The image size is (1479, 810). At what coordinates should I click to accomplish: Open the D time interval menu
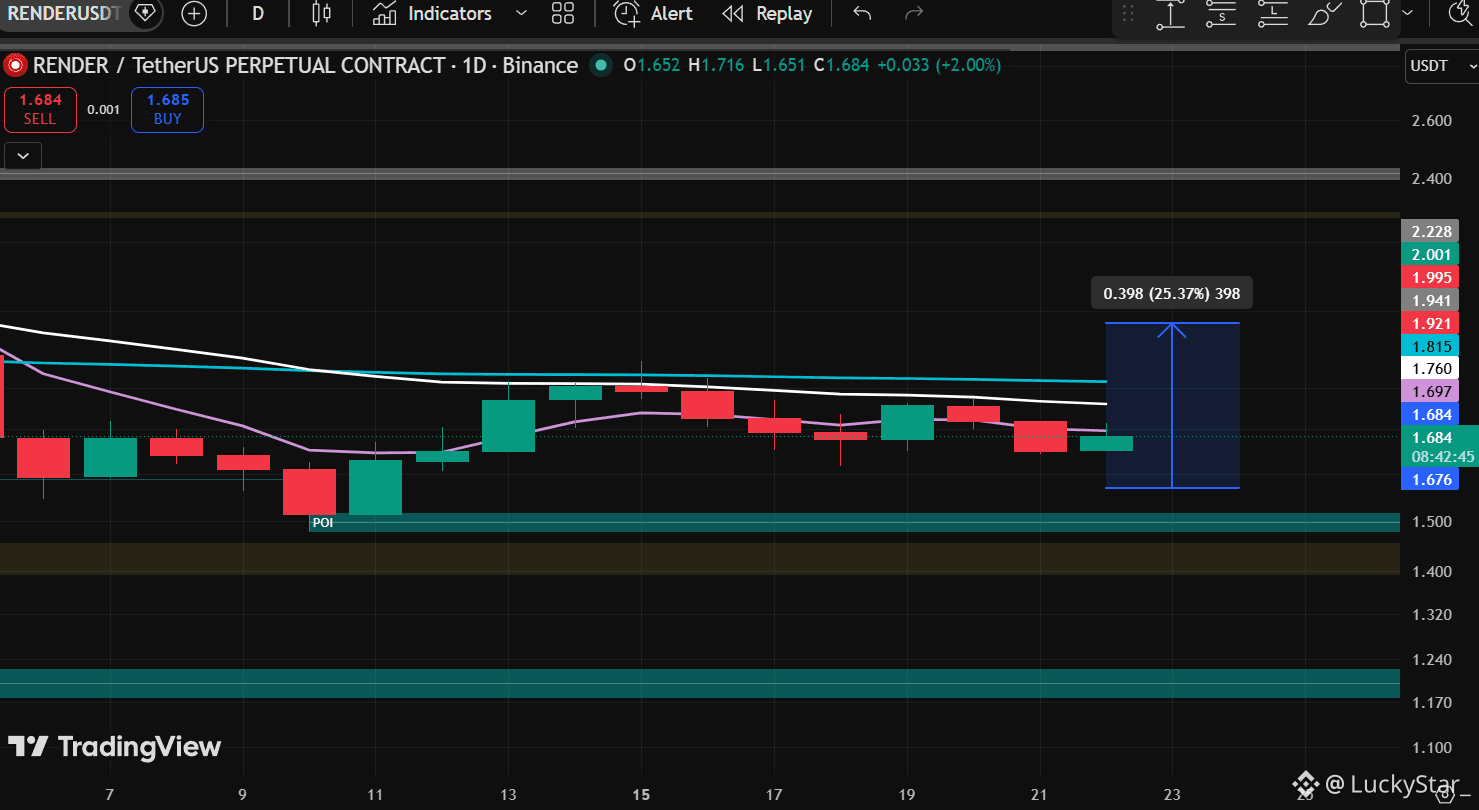(258, 14)
